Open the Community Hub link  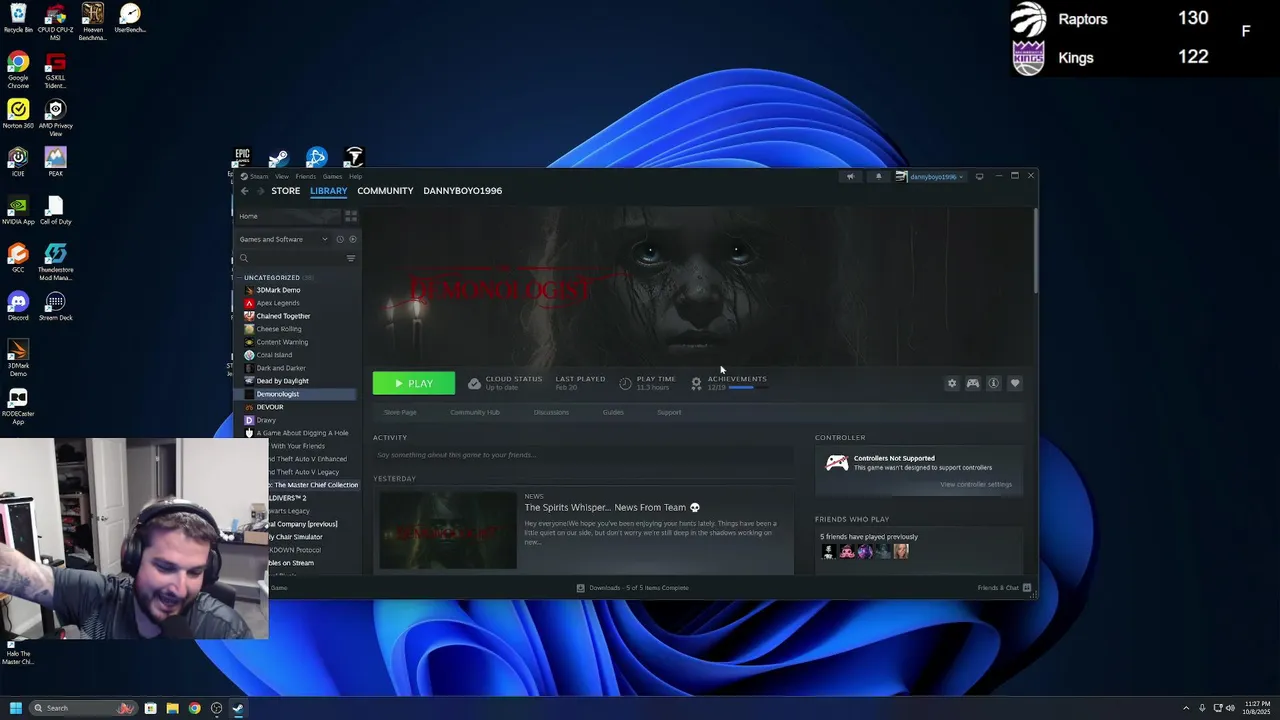(x=475, y=412)
